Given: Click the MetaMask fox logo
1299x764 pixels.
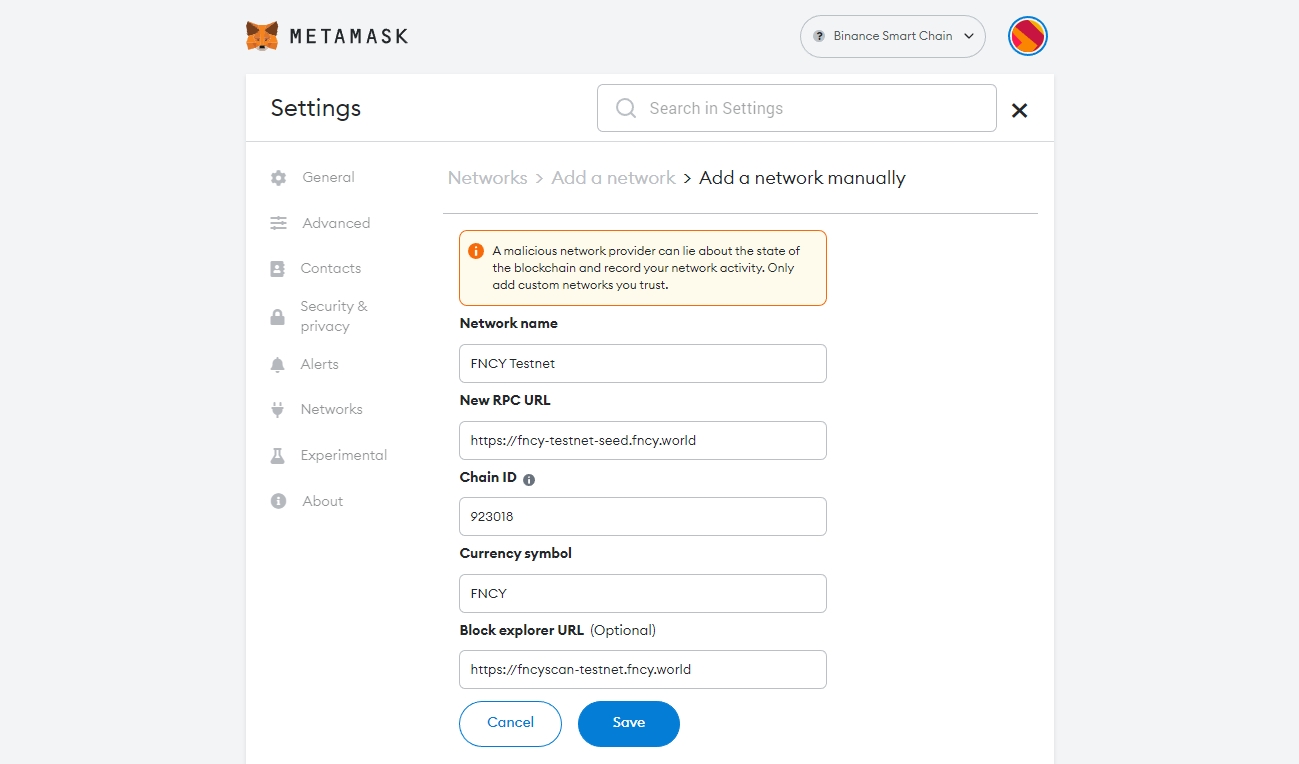Looking at the screenshot, I should click(x=262, y=36).
